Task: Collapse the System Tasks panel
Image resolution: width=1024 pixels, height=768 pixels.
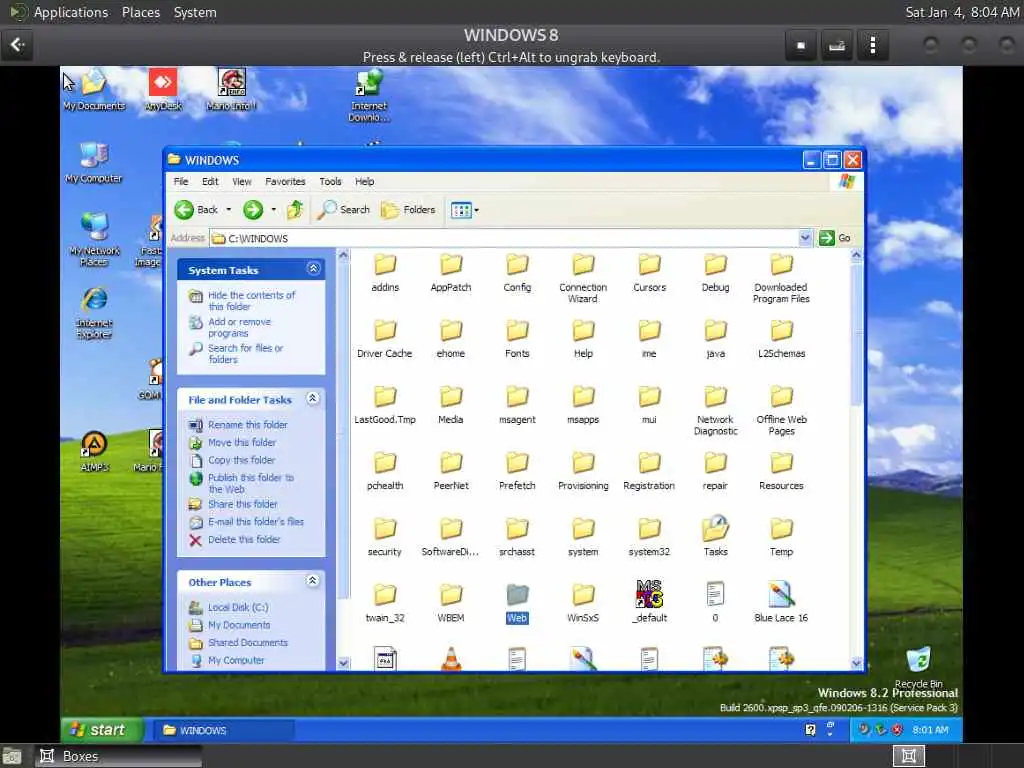Action: (x=313, y=269)
